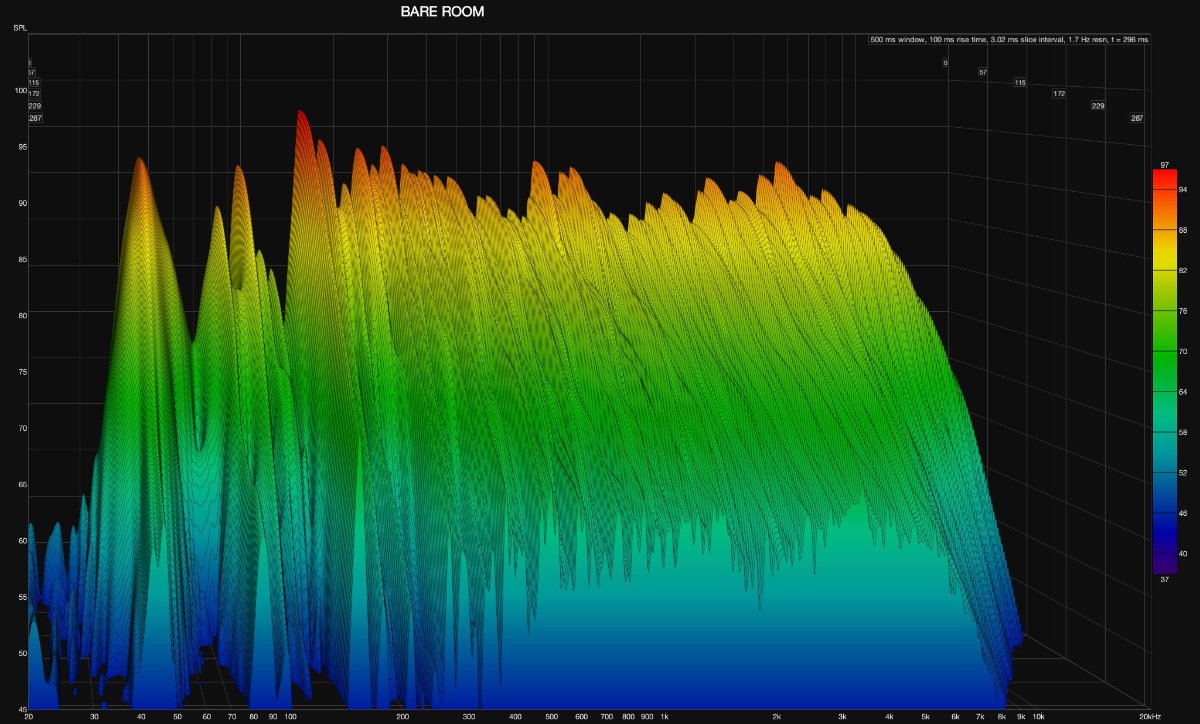Click the purple bottom of the color scale

pyautogui.click(x=1163, y=566)
